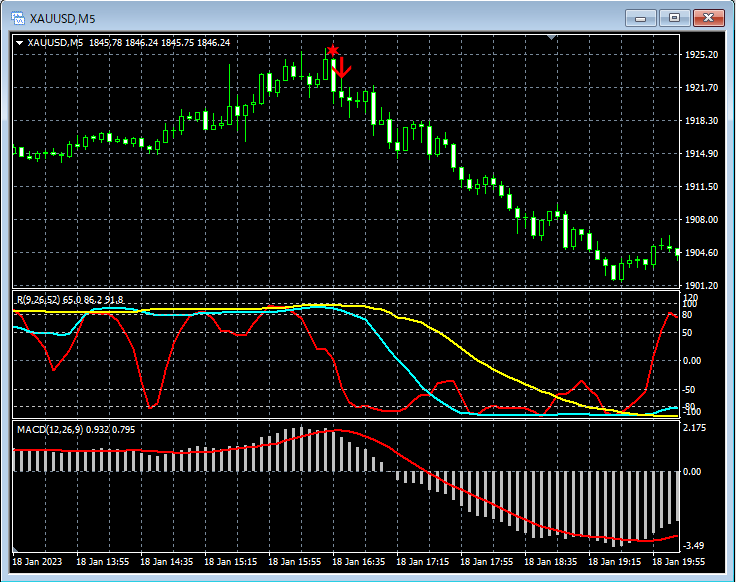
Task: Minimize the XAUUSD,M5 chart window
Action: point(641,18)
